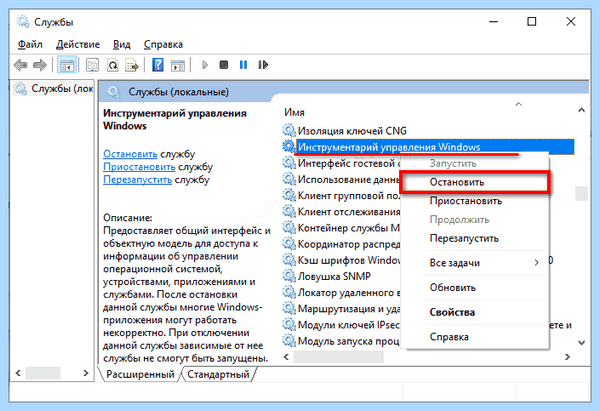Image resolution: width=600 pixels, height=411 pixels.
Task: Click the Forward arrow toolbar icon
Action: pos(40,65)
